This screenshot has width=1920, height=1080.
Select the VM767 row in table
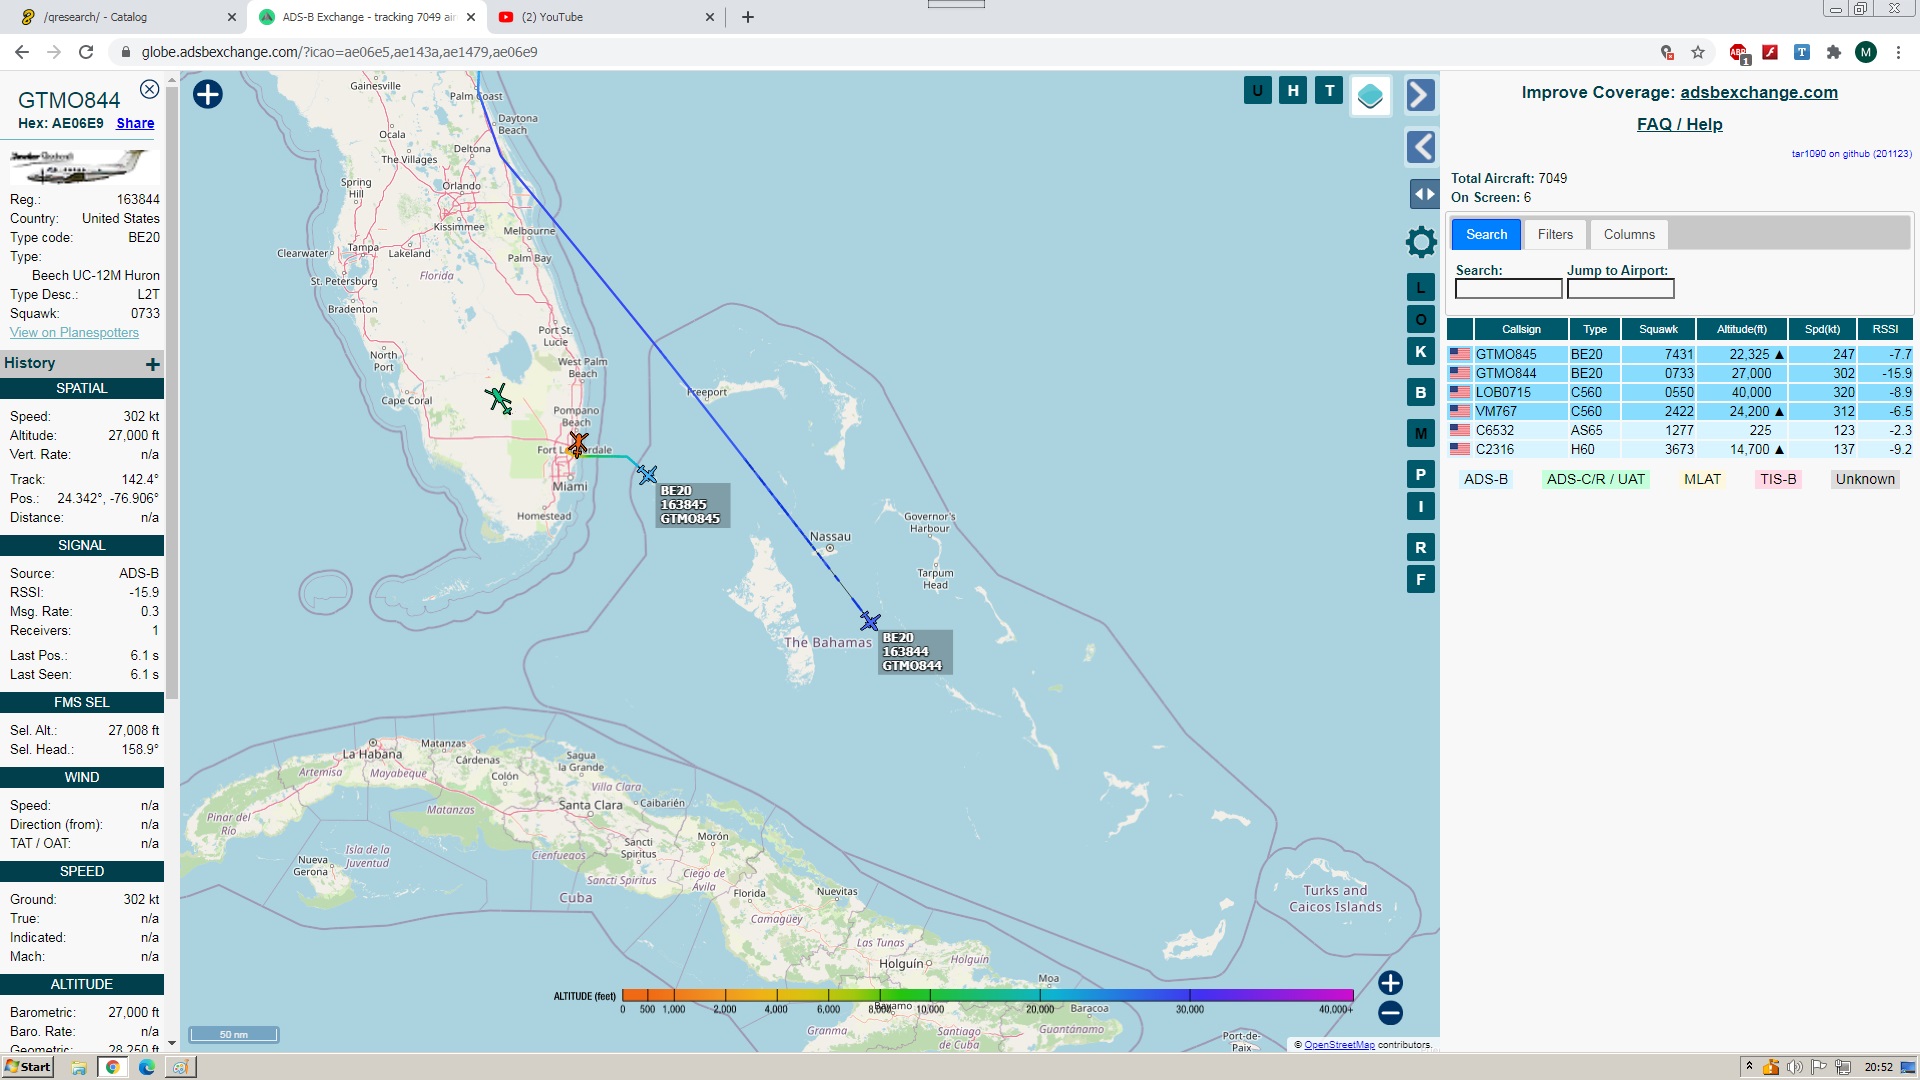(1680, 411)
